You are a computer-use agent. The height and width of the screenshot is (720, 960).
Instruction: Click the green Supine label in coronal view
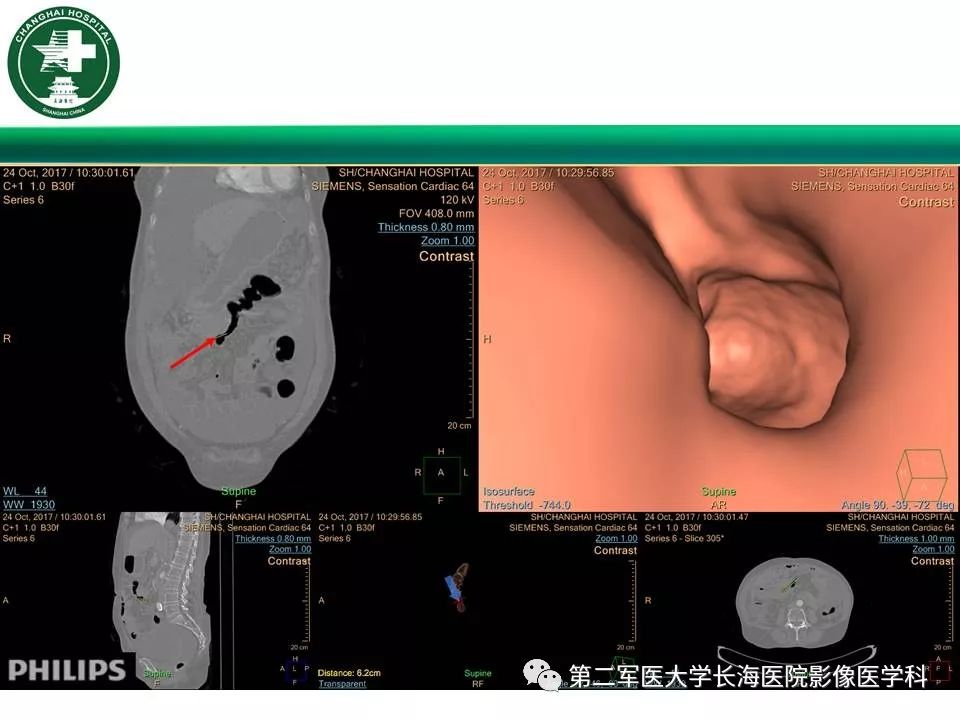pyautogui.click(x=238, y=492)
